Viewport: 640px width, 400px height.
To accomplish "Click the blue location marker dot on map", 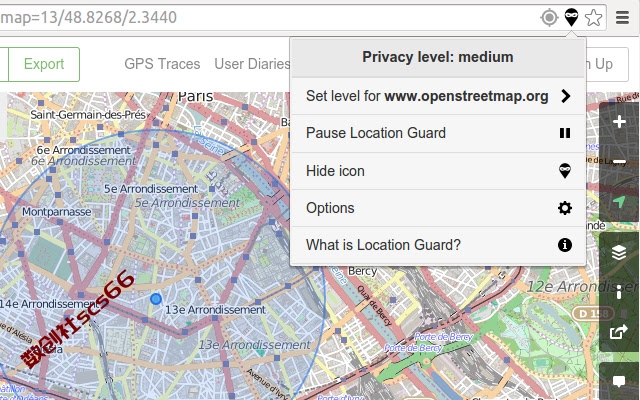I will click(156, 299).
